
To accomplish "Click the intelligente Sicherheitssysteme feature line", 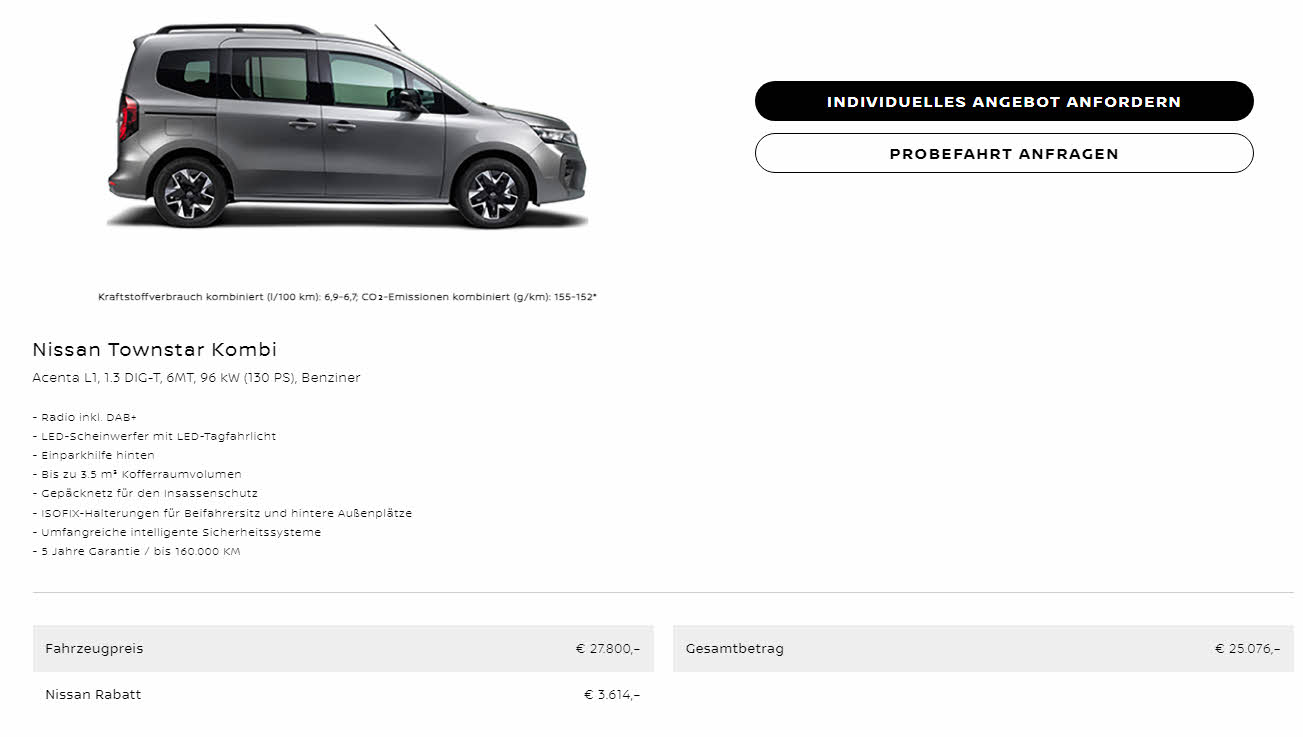I will pos(177,532).
